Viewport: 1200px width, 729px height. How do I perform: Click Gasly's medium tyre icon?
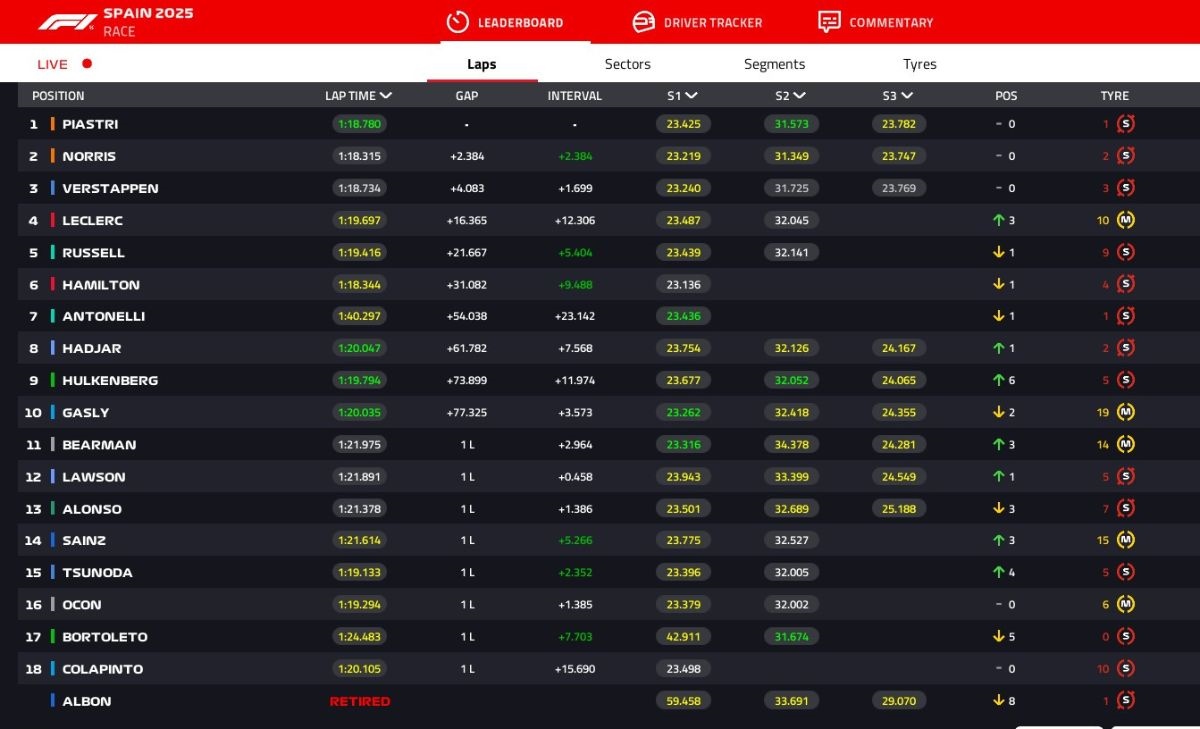point(1126,412)
